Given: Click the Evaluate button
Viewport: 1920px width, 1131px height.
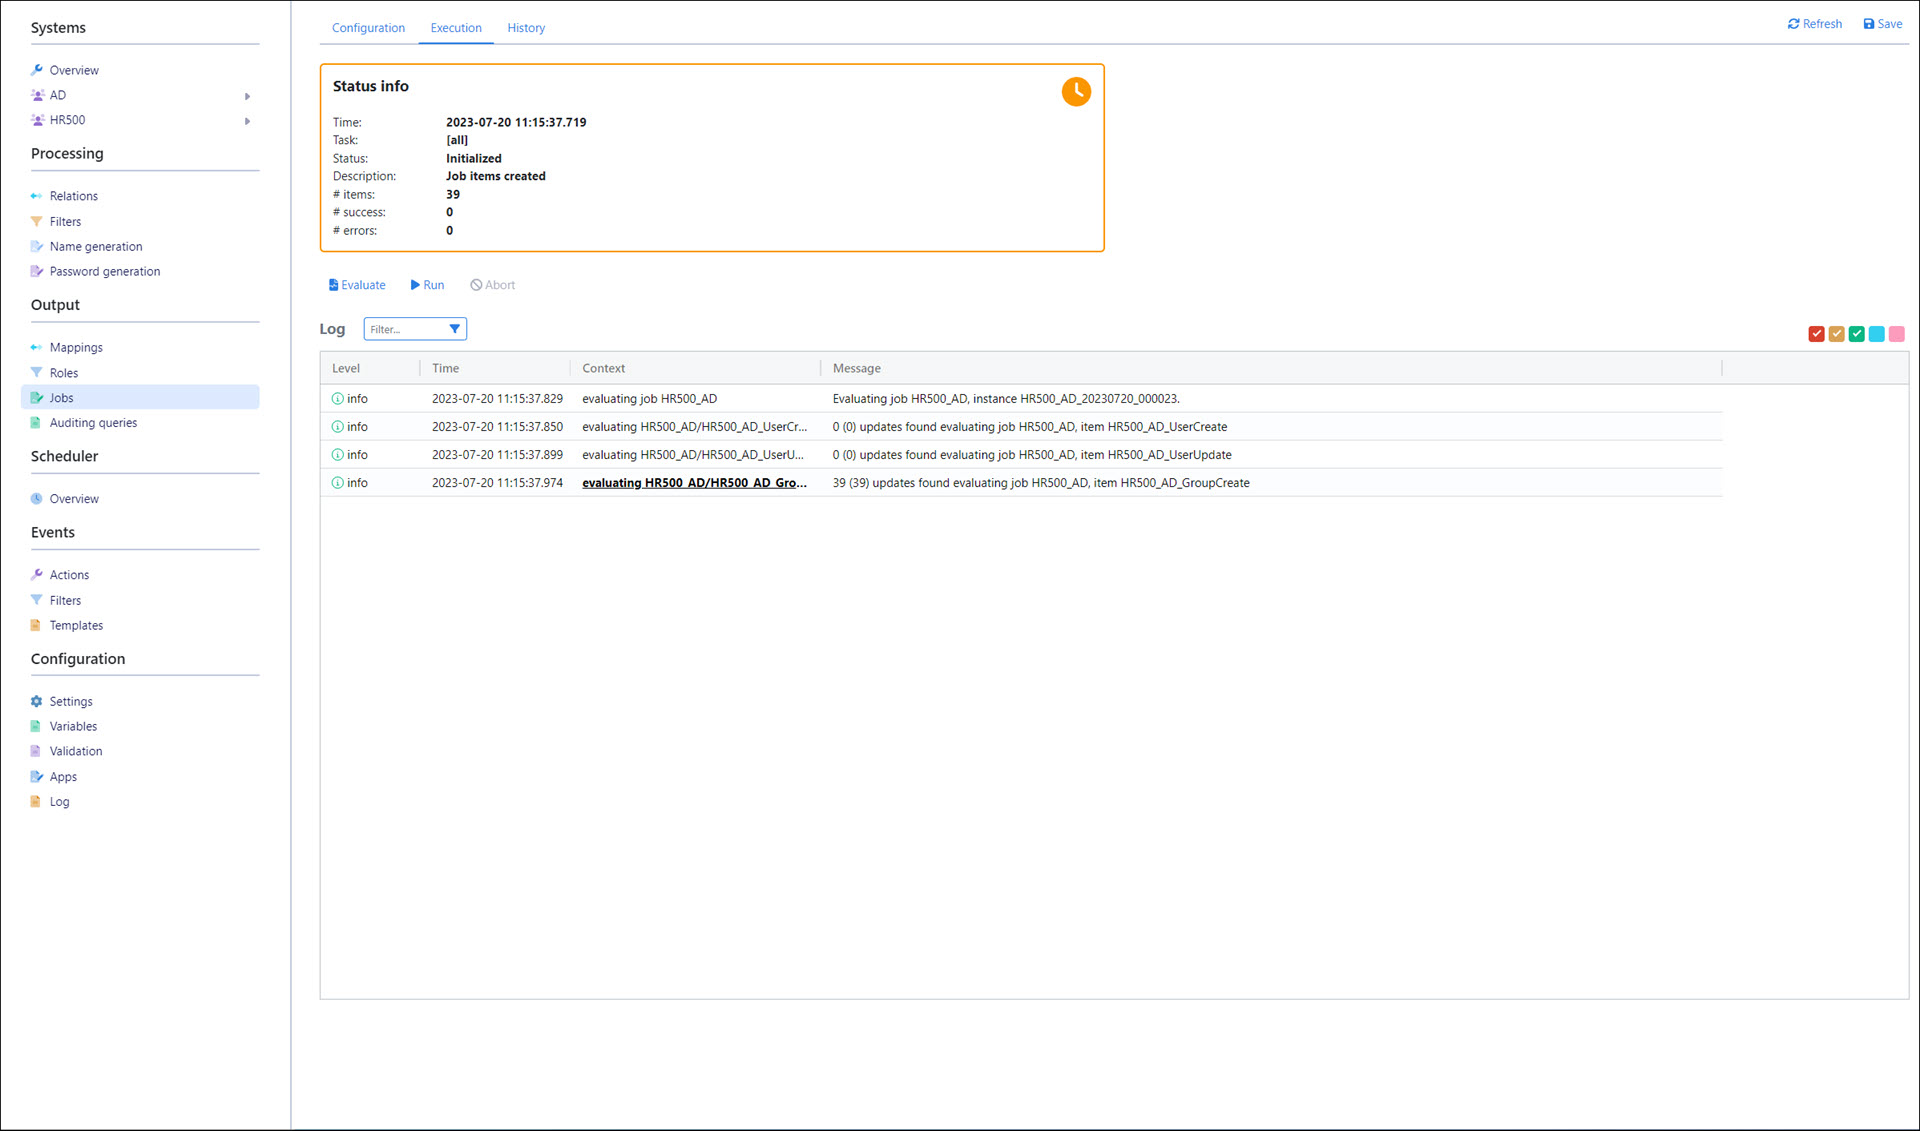Looking at the screenshot, I should click(x=357, y=285).
